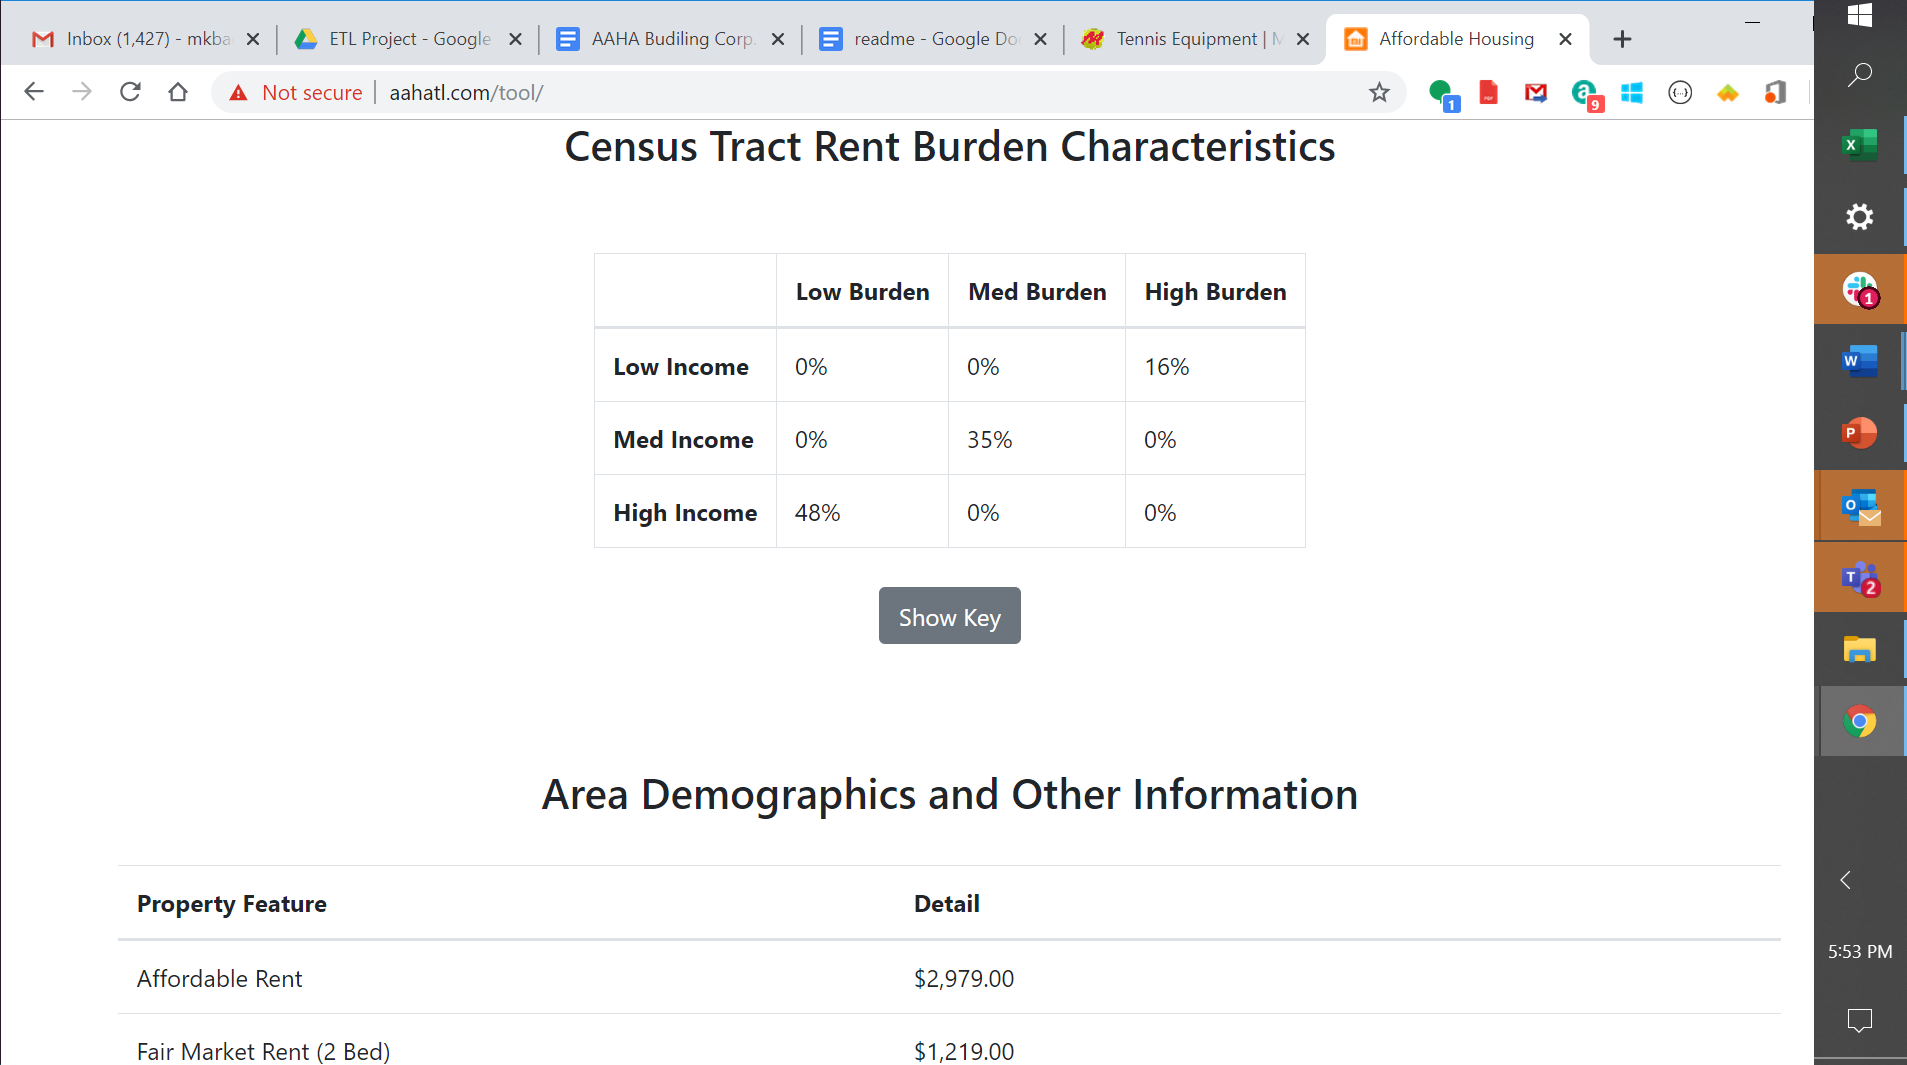This screenshot has height=1065, width=1907.
Task: Open File Explorer from the taskbar
Action: pos(1860,650)
